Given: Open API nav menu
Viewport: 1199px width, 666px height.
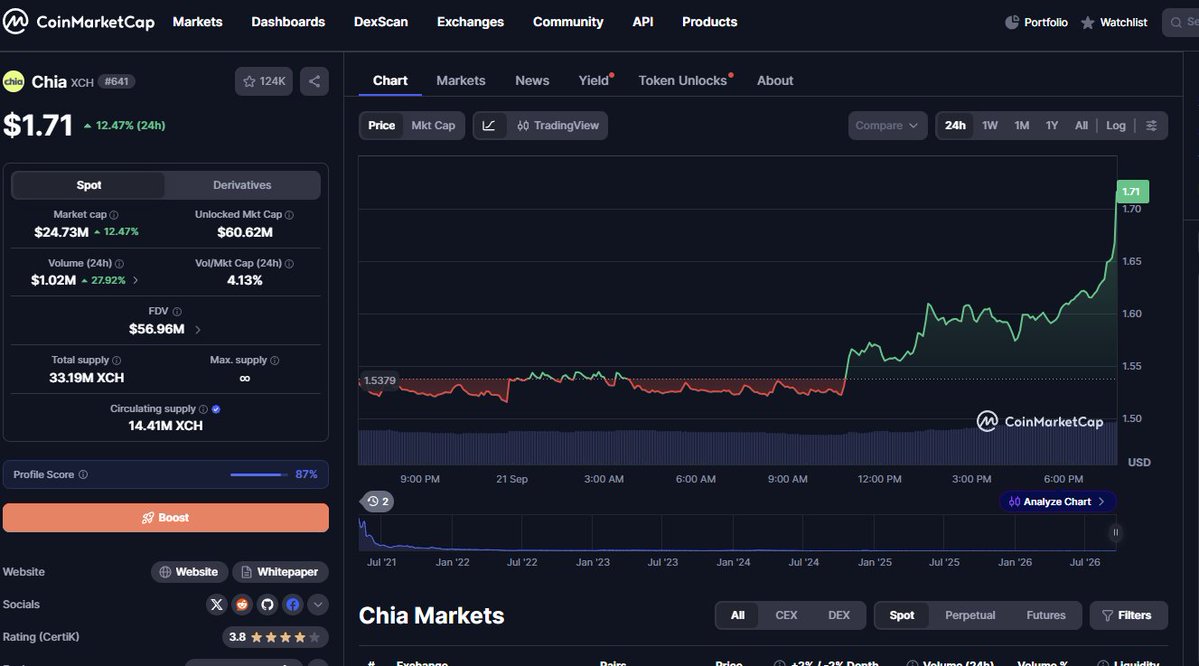Looking at the screenshot, I should click(643, 22).
